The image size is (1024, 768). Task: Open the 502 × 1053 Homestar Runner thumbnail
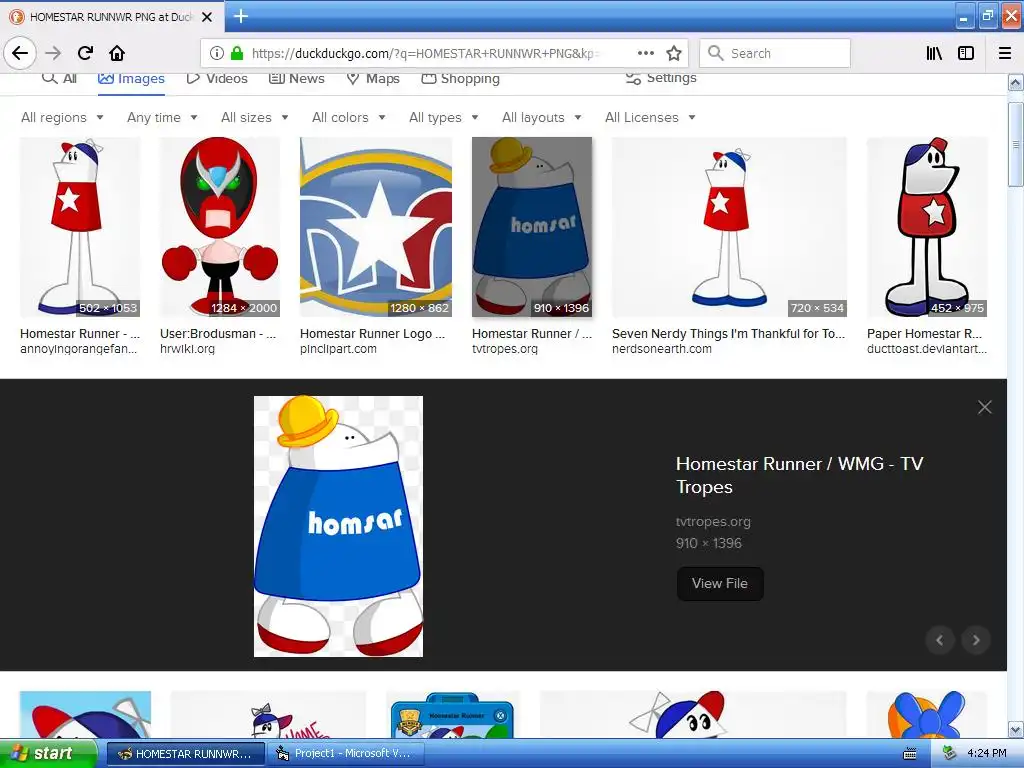coord(80,227)
